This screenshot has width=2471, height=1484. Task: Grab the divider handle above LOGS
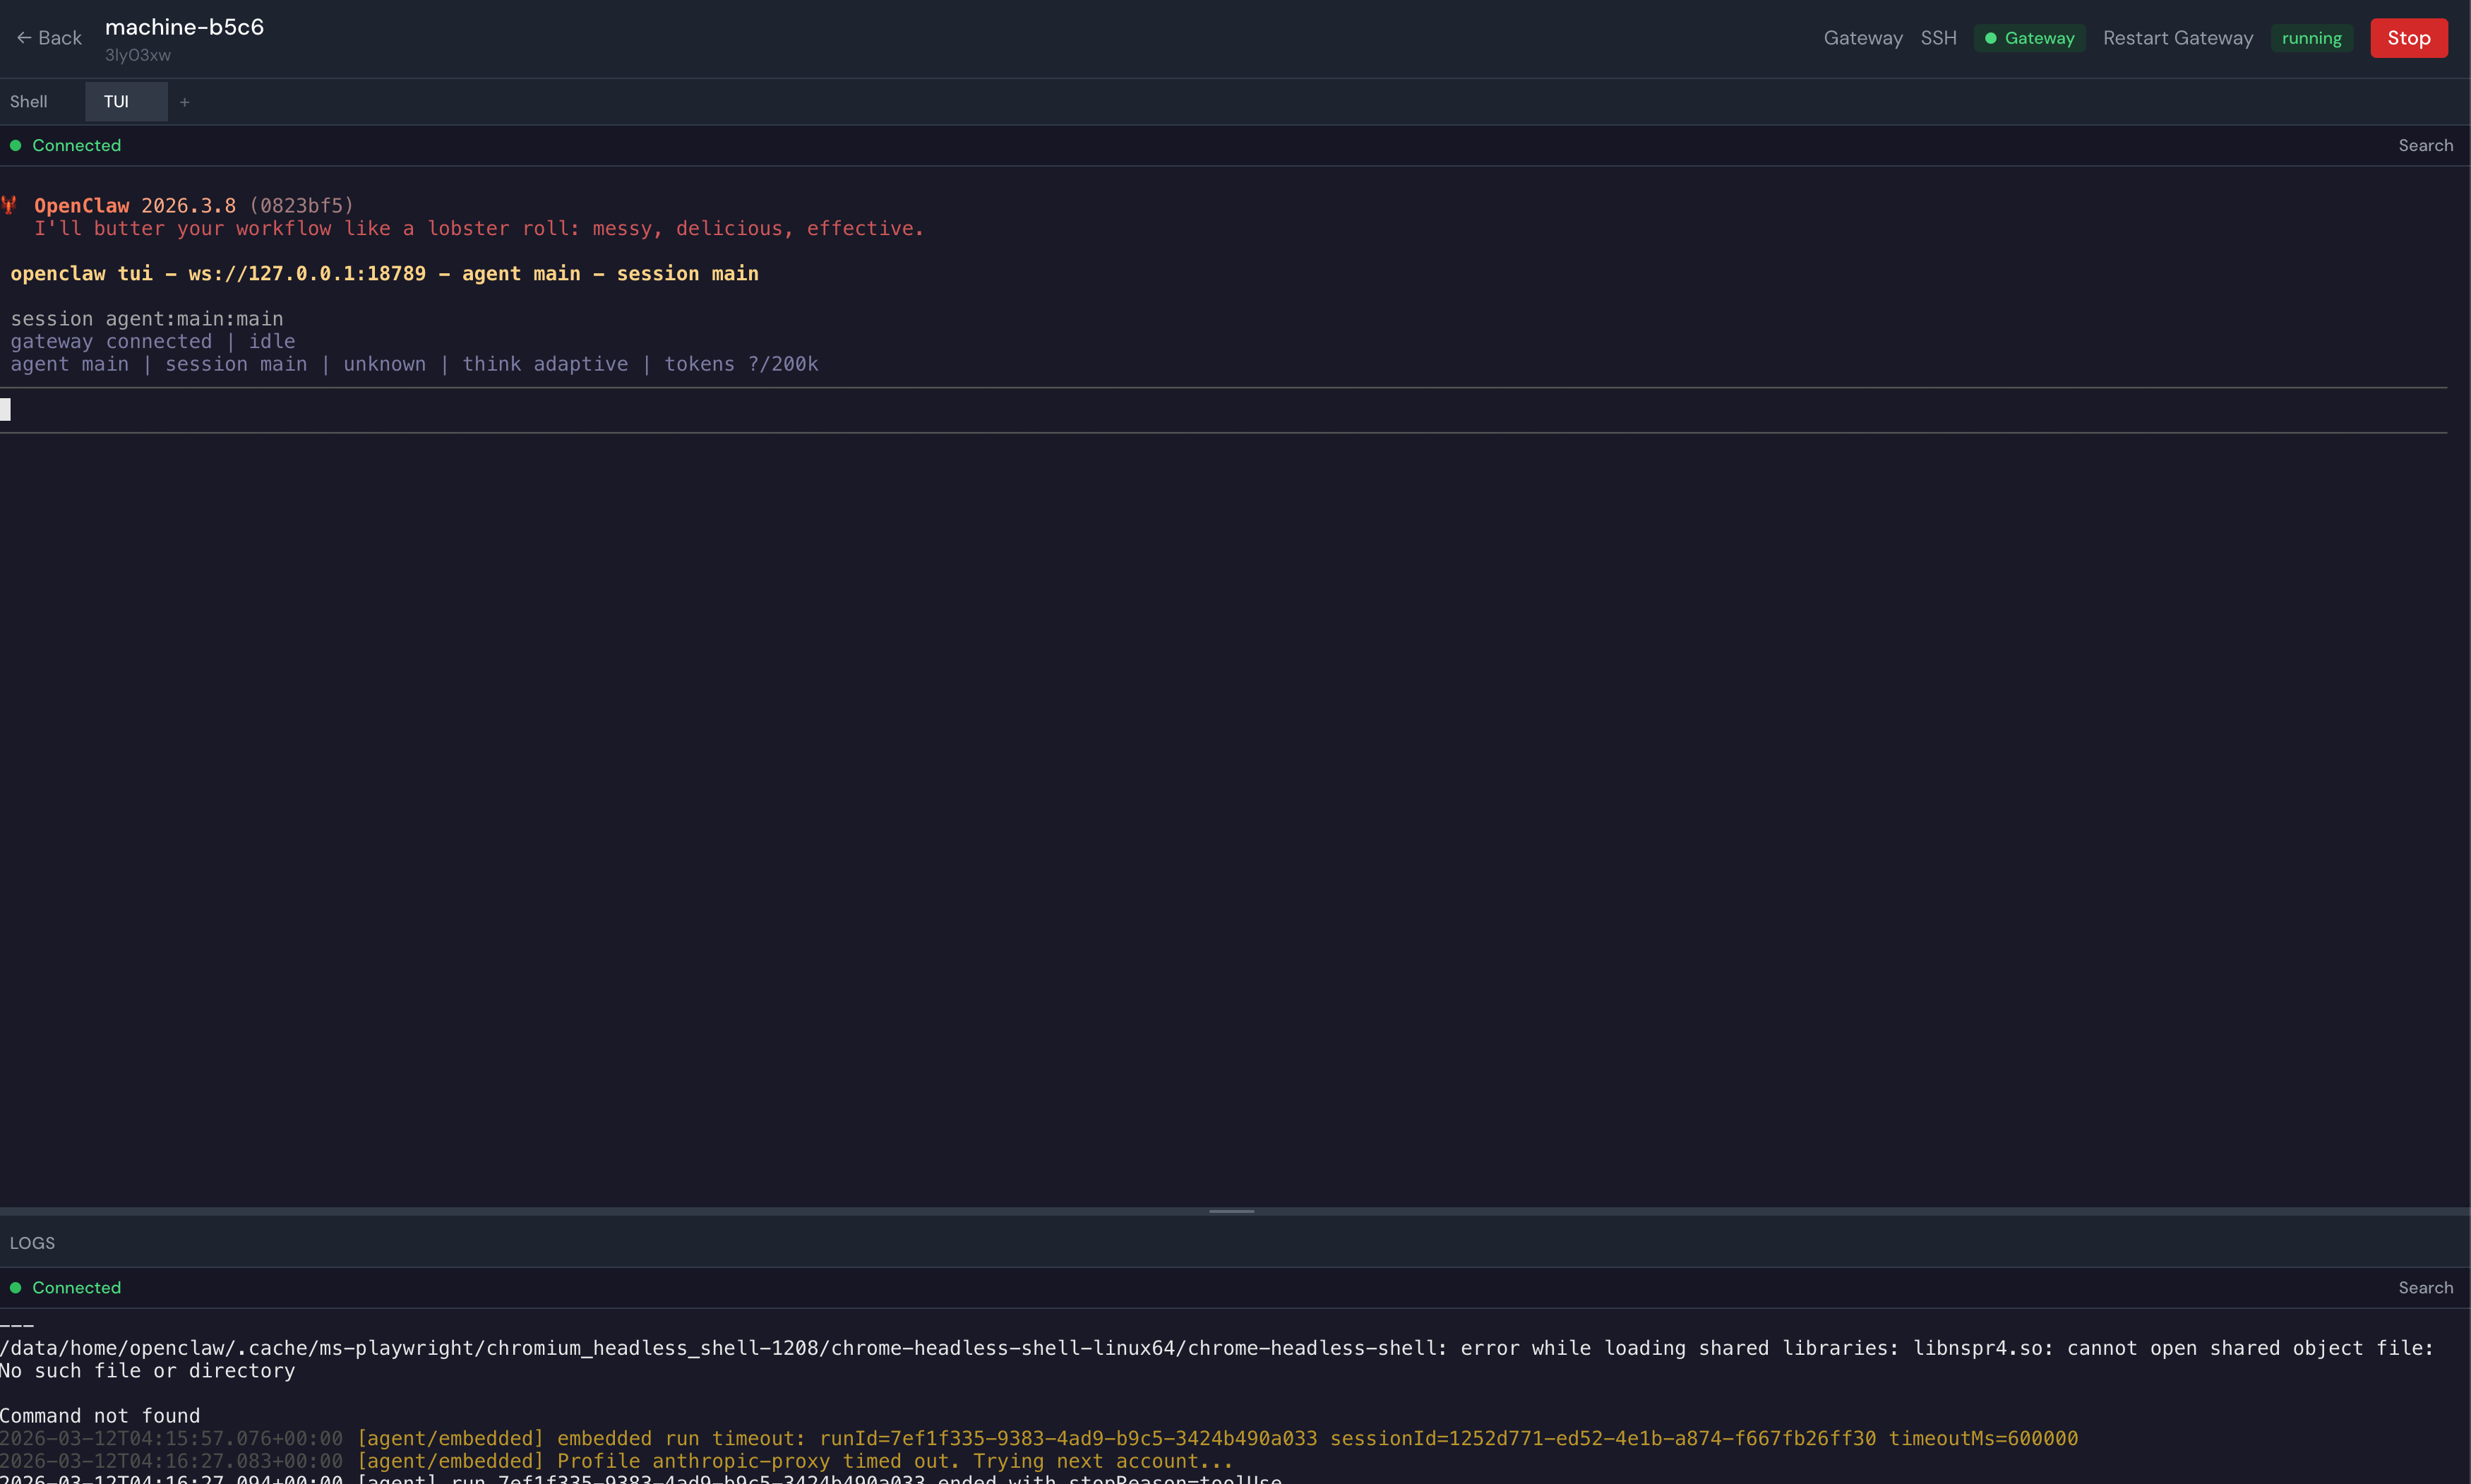point(1231,1211)
